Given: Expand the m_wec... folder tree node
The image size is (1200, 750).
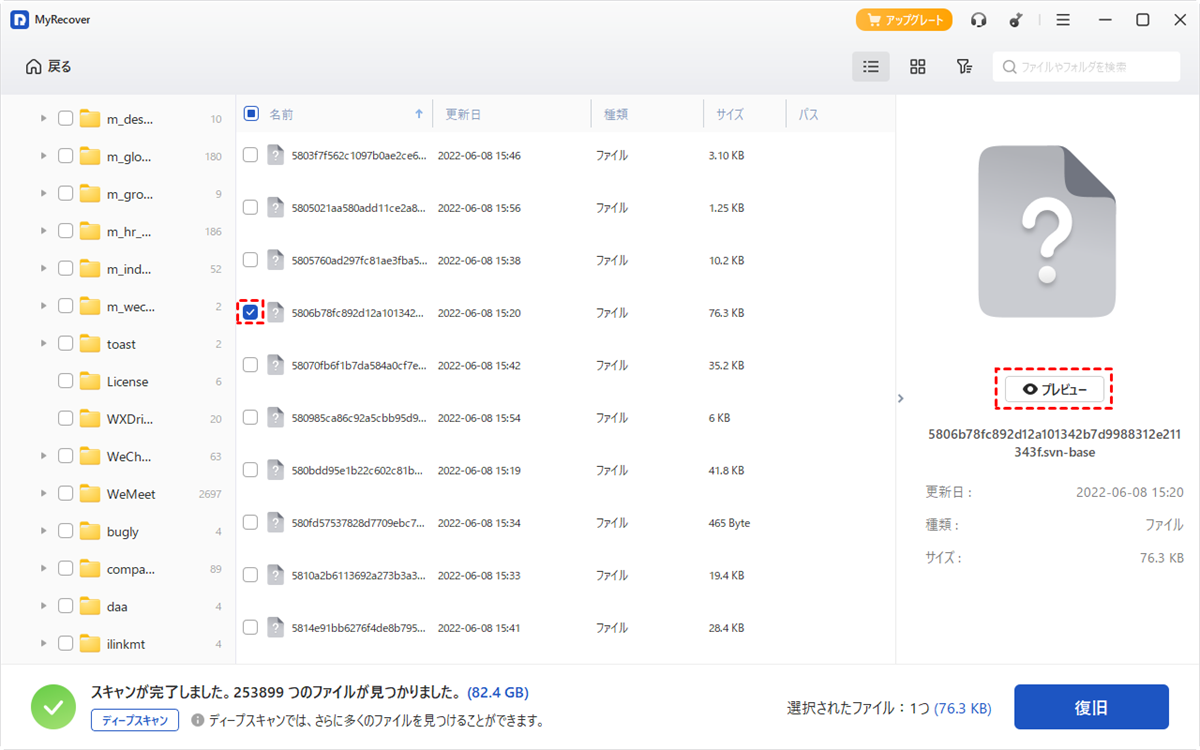Looking at the screenshot, I should pos(43,306).
